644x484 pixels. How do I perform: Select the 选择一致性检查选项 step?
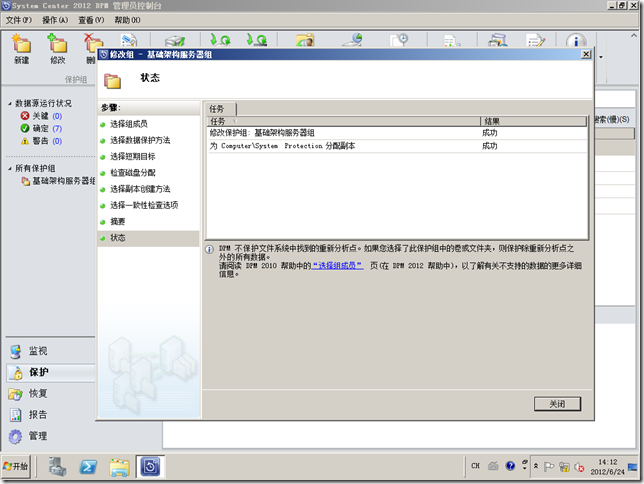point(144,205)
